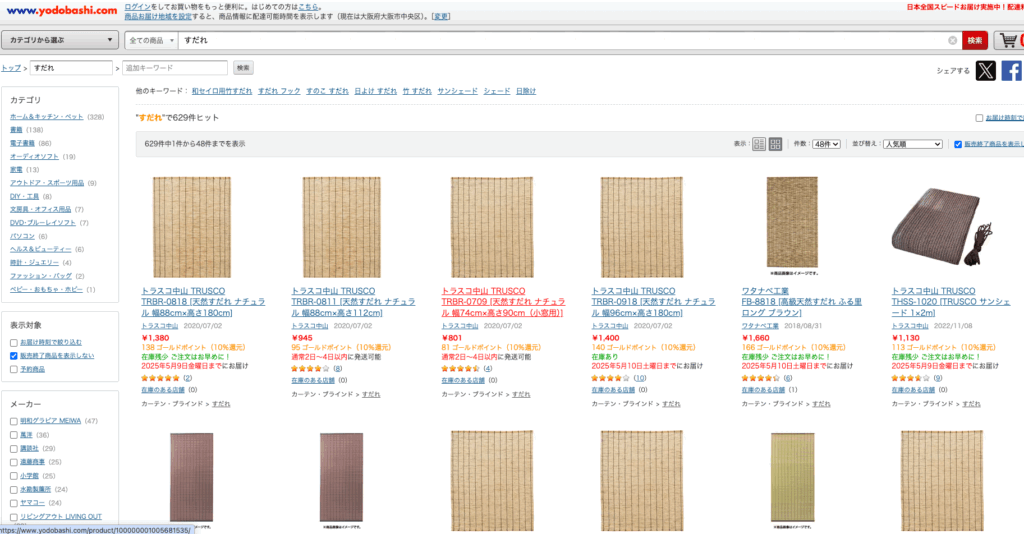This screenshot has height=534, width=1024.
Task: Check the 萬洋 maker filter
Action: (14, 435)
